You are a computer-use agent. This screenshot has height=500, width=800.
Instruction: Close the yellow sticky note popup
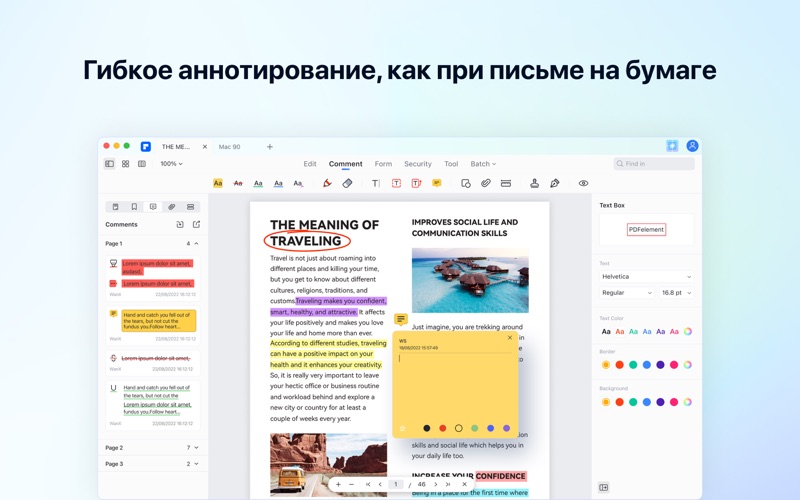click(x=510, y=338)
